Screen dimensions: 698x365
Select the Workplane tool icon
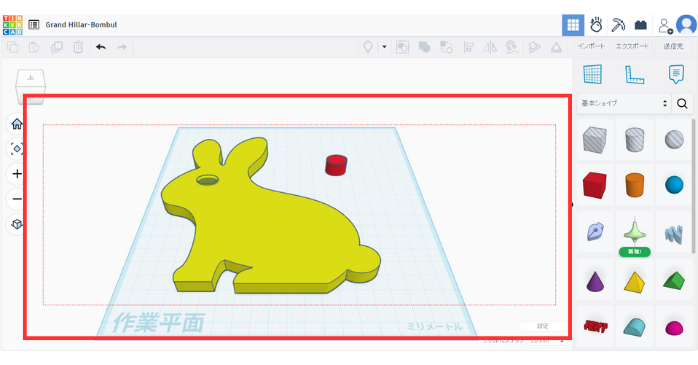[x=592, y=74]
